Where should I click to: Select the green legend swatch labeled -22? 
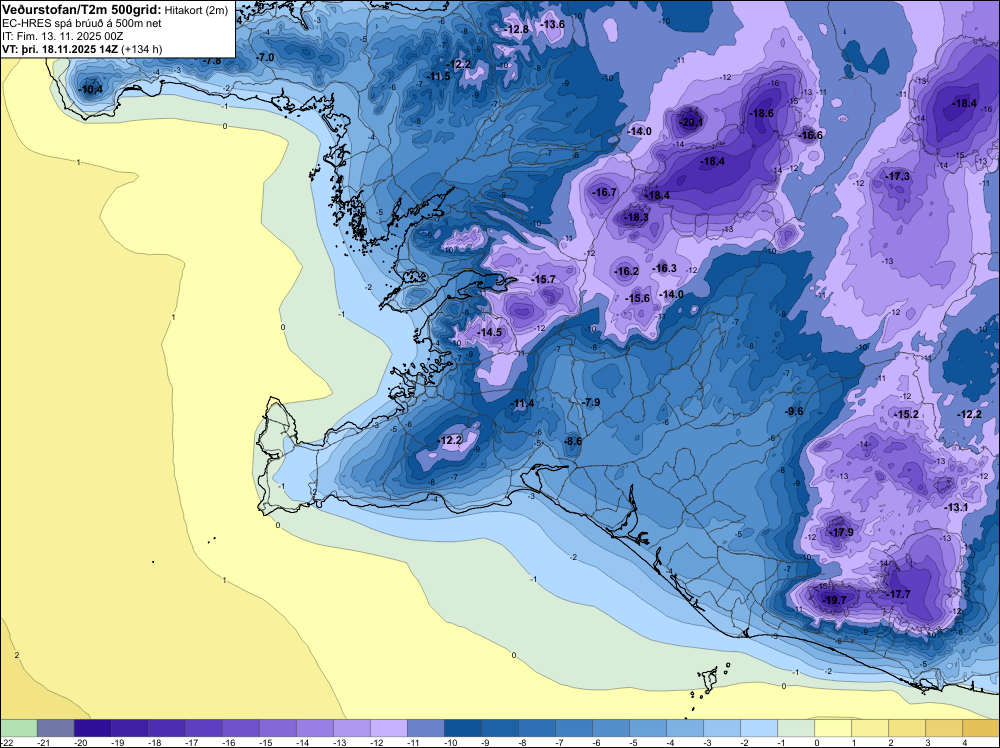[18, 728]
